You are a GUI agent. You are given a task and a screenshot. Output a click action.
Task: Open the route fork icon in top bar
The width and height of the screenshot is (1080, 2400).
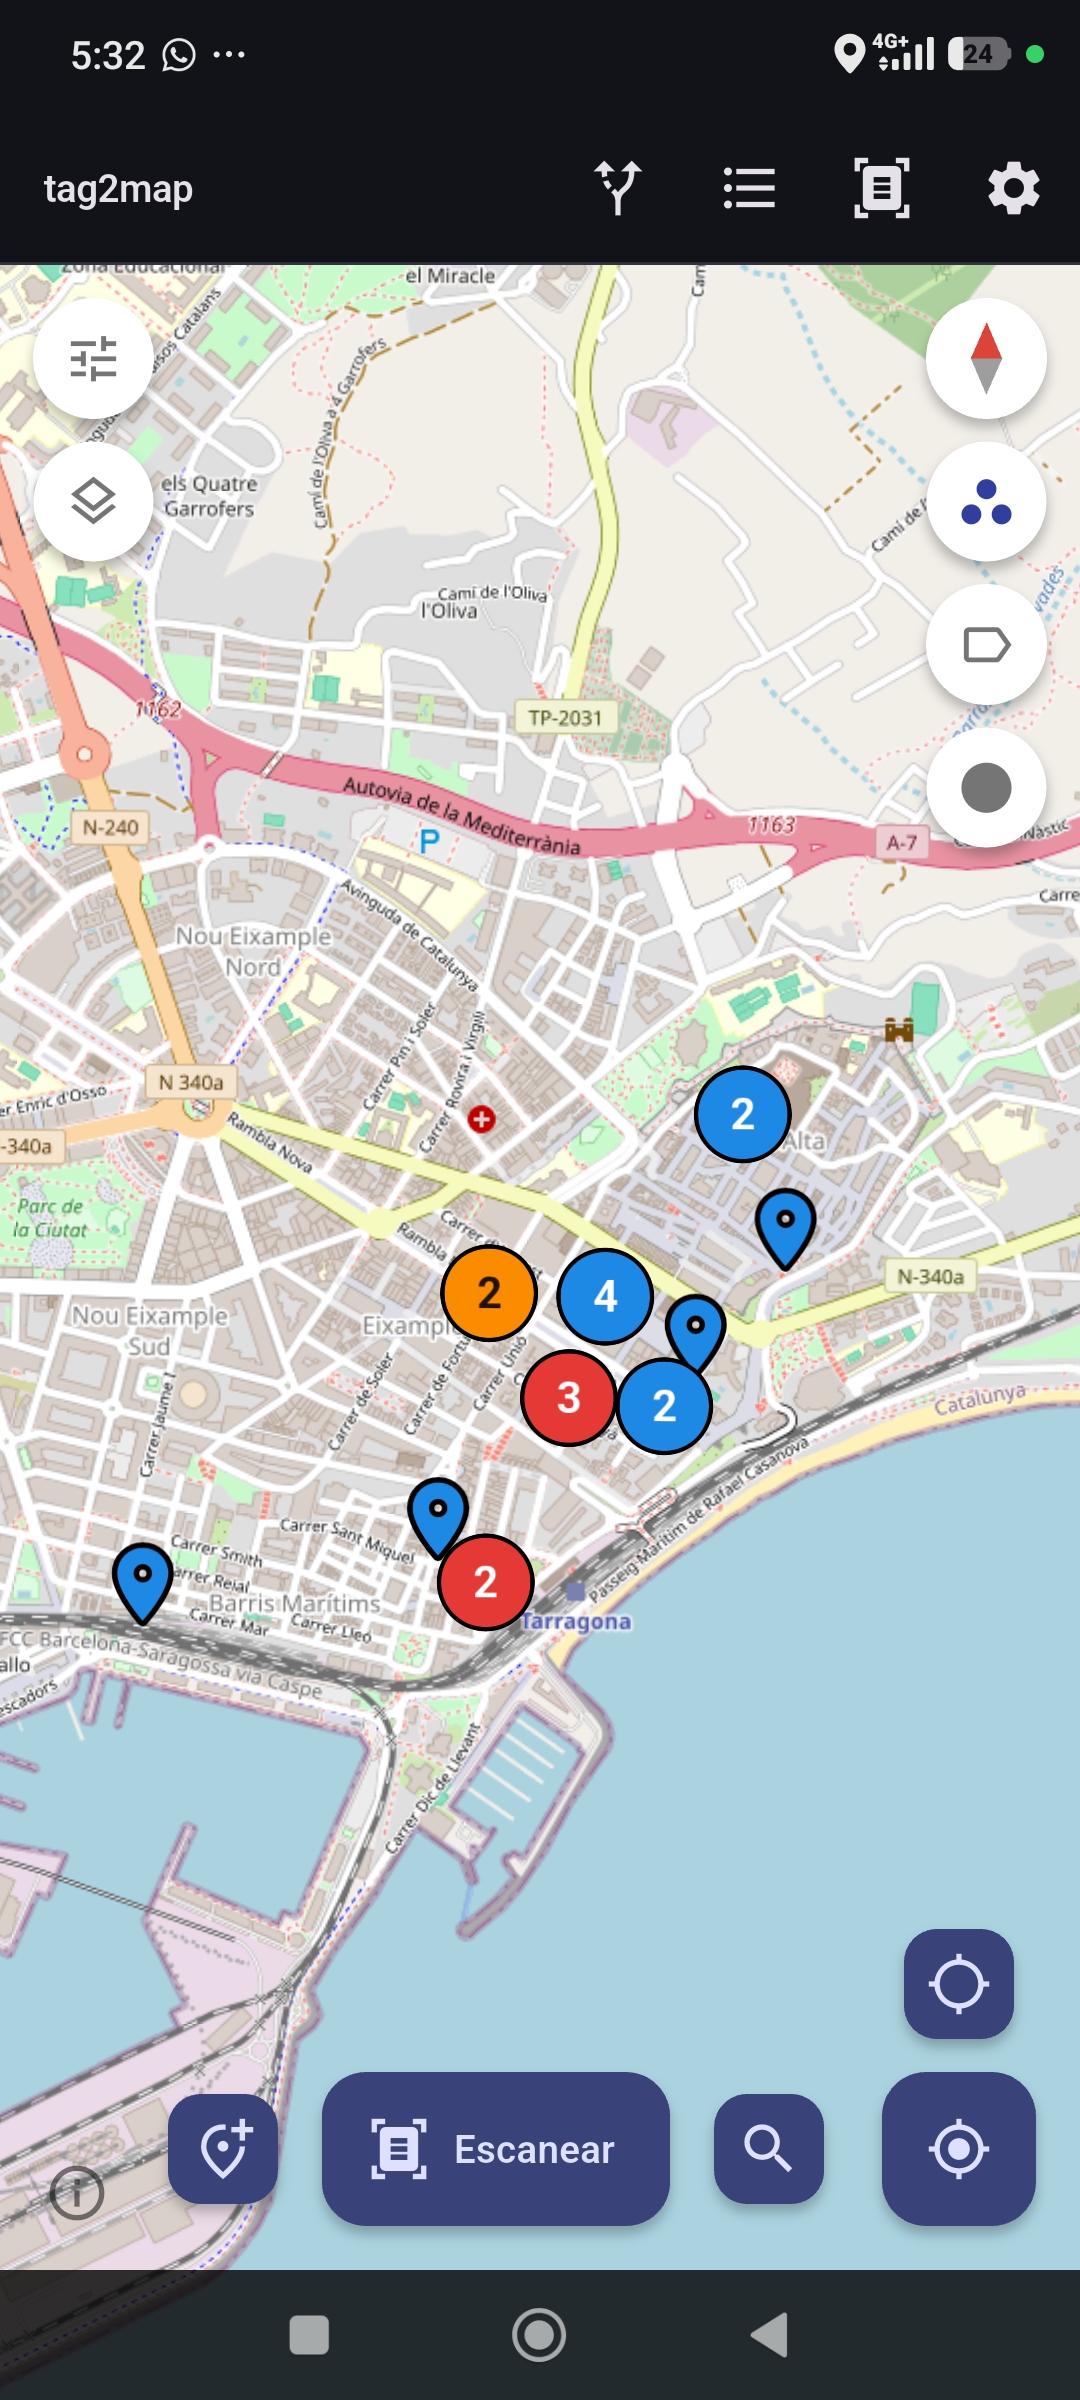click(618, 188)
